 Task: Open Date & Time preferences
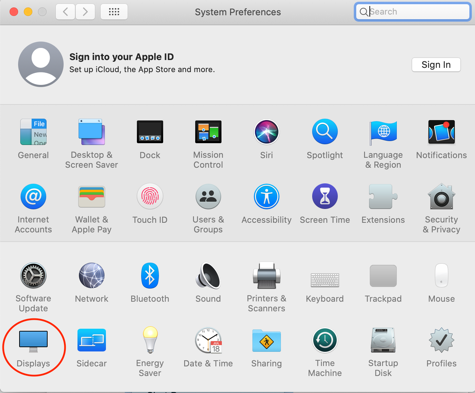pyautogui.click(x=208, y=340)
